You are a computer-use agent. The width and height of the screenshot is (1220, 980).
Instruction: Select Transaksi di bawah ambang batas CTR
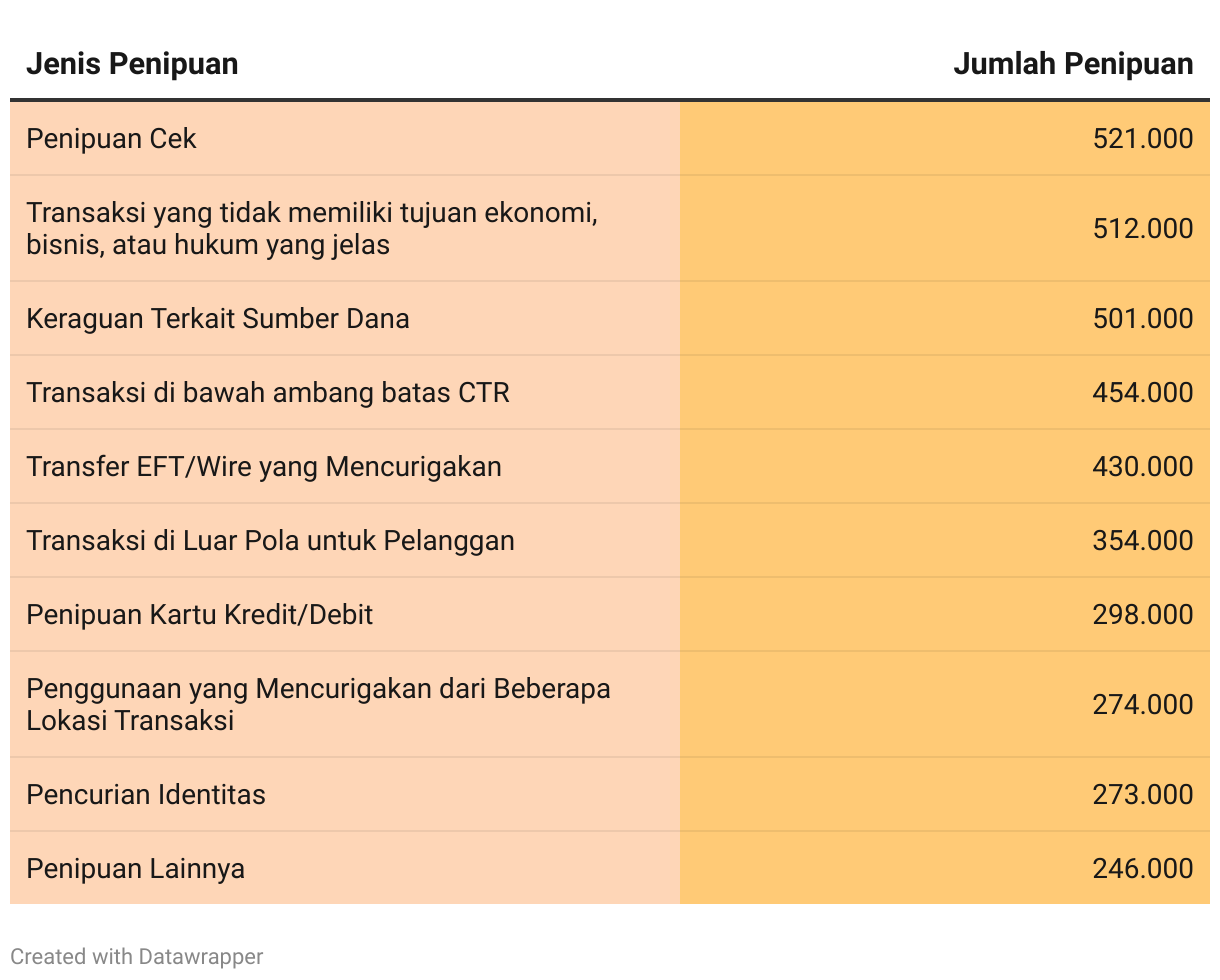[x=268, y=392]
